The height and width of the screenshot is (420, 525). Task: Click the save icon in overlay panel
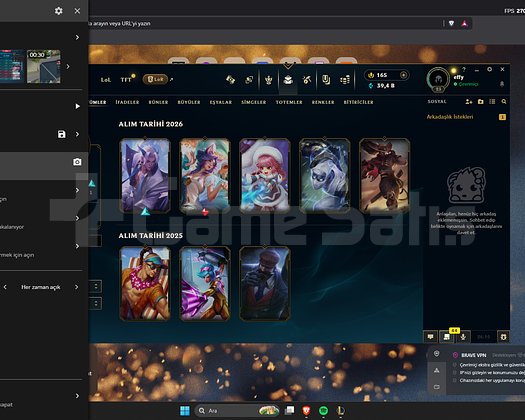tap(62, 134)
